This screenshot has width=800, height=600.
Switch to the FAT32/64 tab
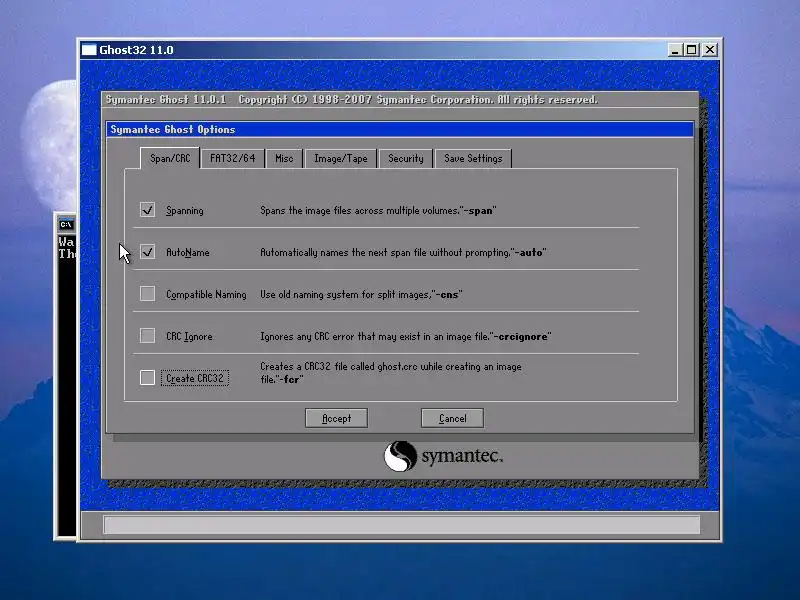(x=233, y=158)
